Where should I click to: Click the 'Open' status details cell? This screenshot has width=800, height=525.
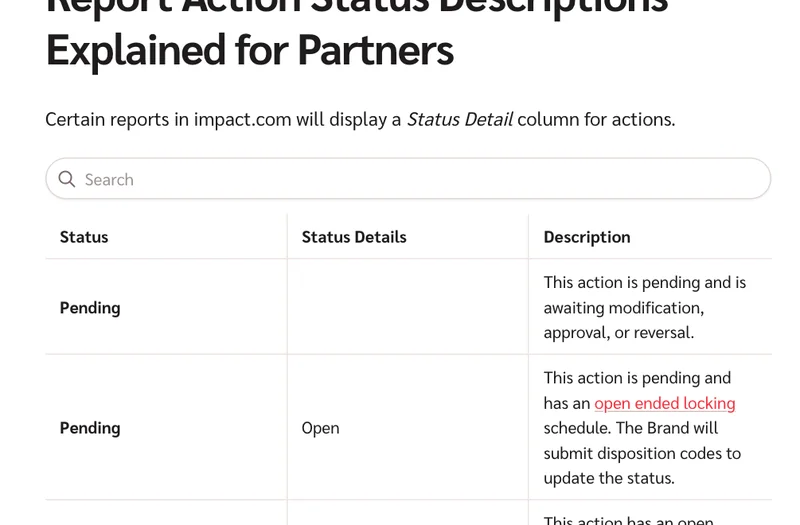coord(320,428)
